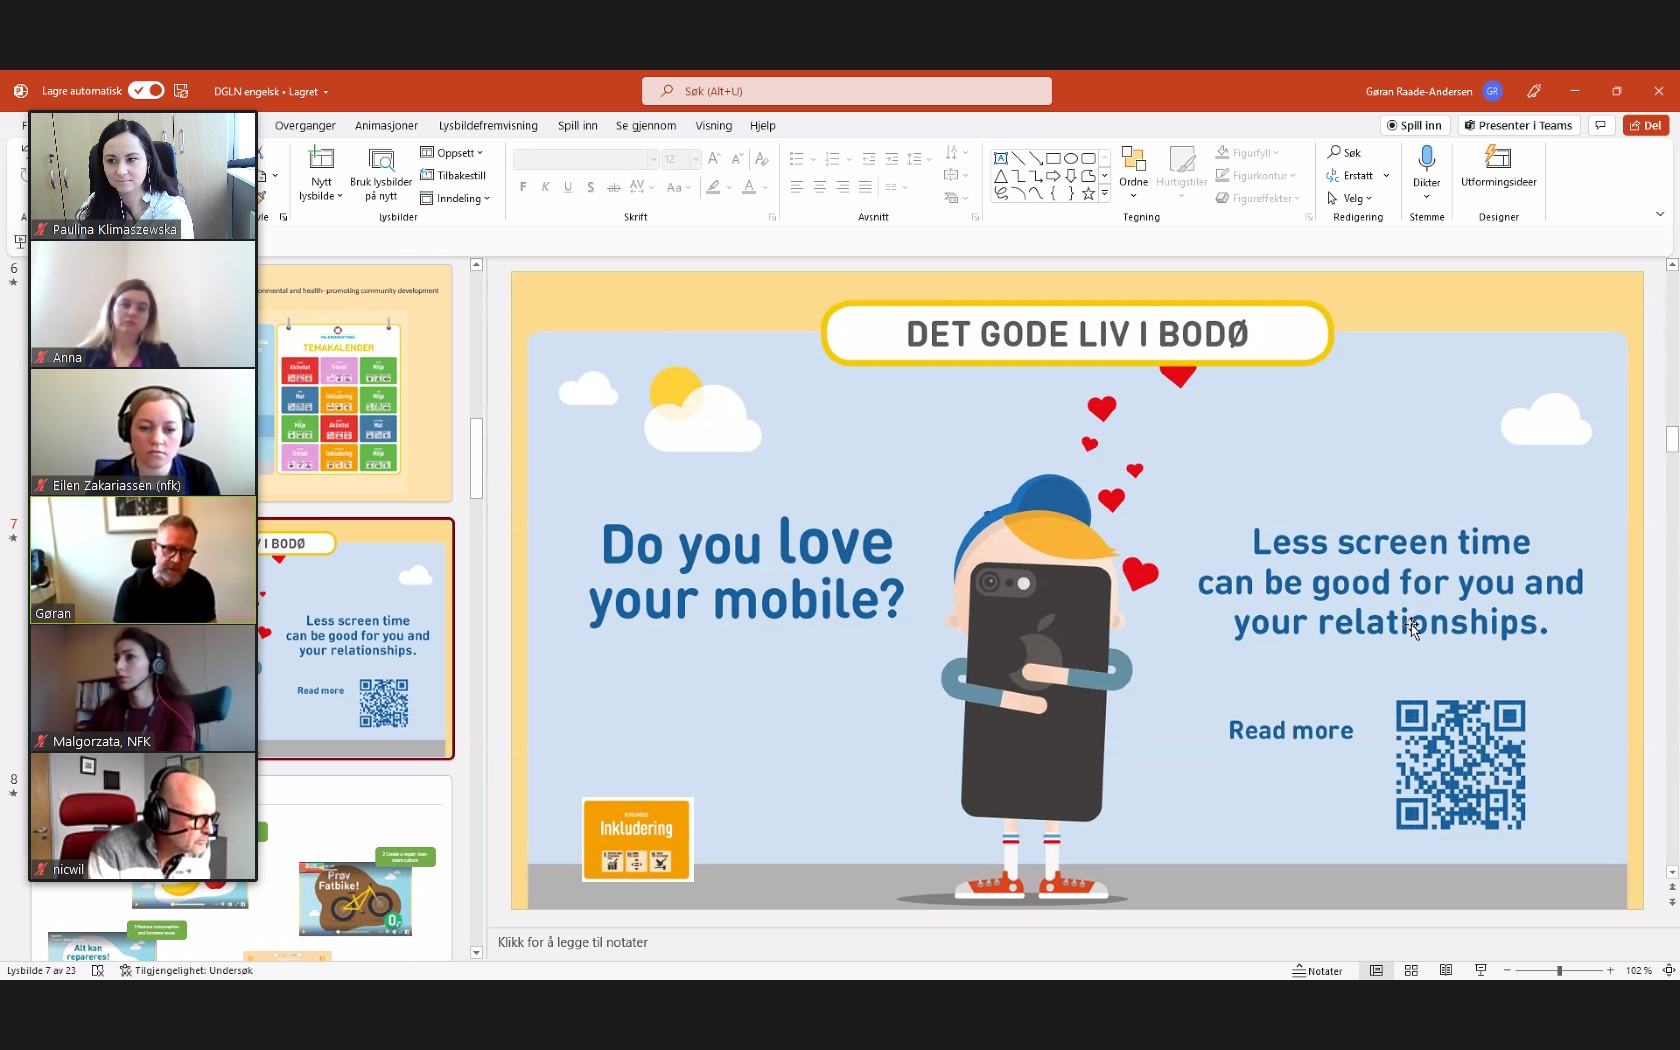This screenshot has height=1050, width=1680.
Task: Click the Spill inn record button at top right
Action: click(1415, 126)
